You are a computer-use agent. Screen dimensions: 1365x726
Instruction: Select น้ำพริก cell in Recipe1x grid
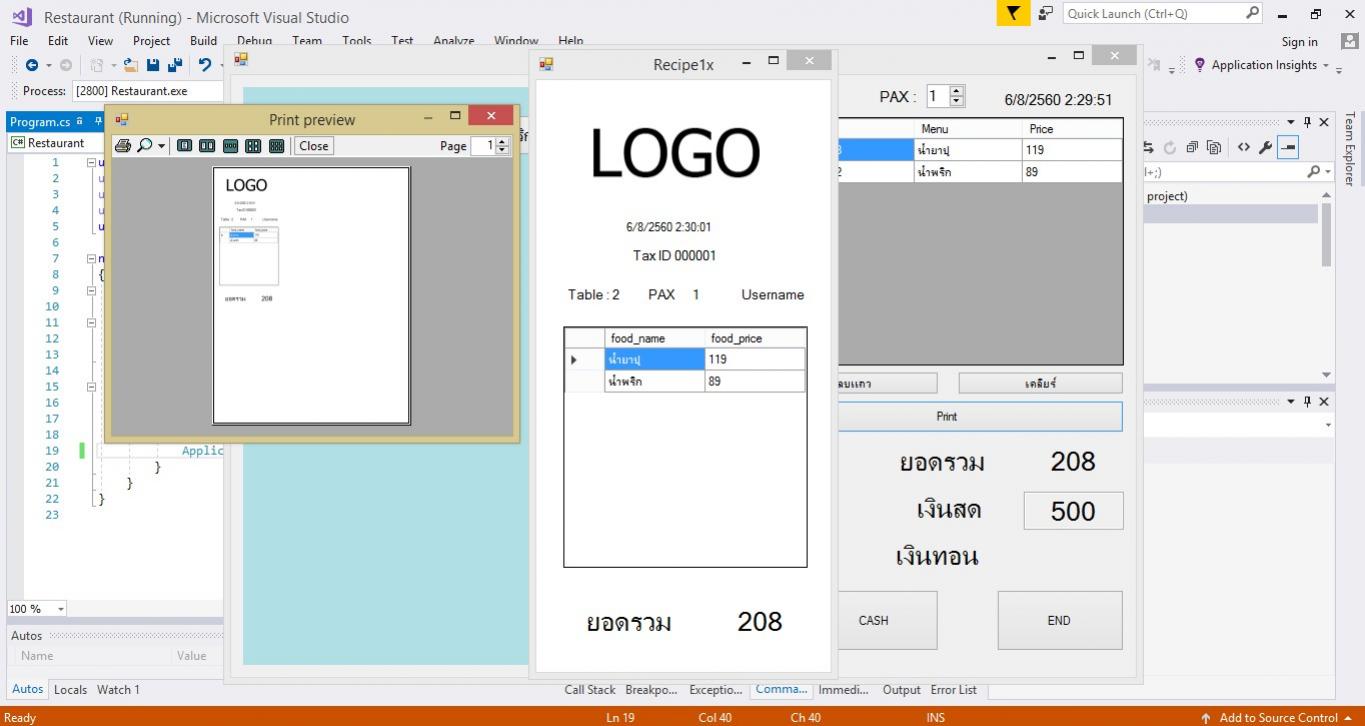(x=655, y=381)
